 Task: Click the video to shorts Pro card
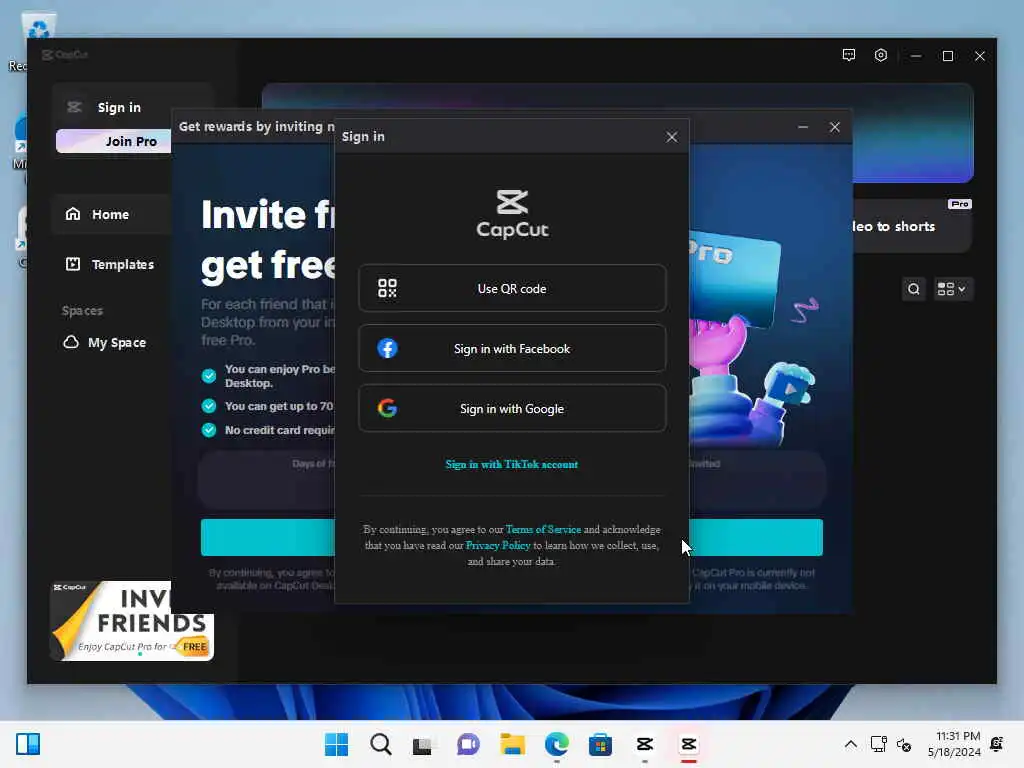tap(912, 226)
